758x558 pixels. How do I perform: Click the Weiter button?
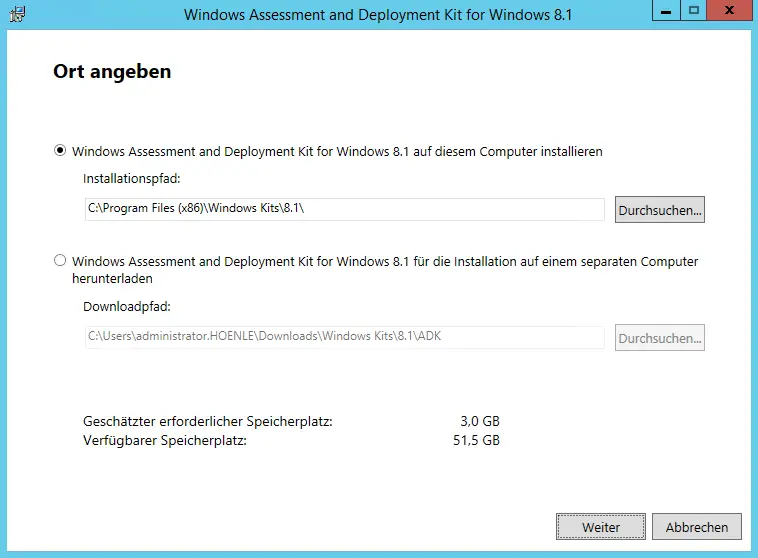click(x=600, y=527)
